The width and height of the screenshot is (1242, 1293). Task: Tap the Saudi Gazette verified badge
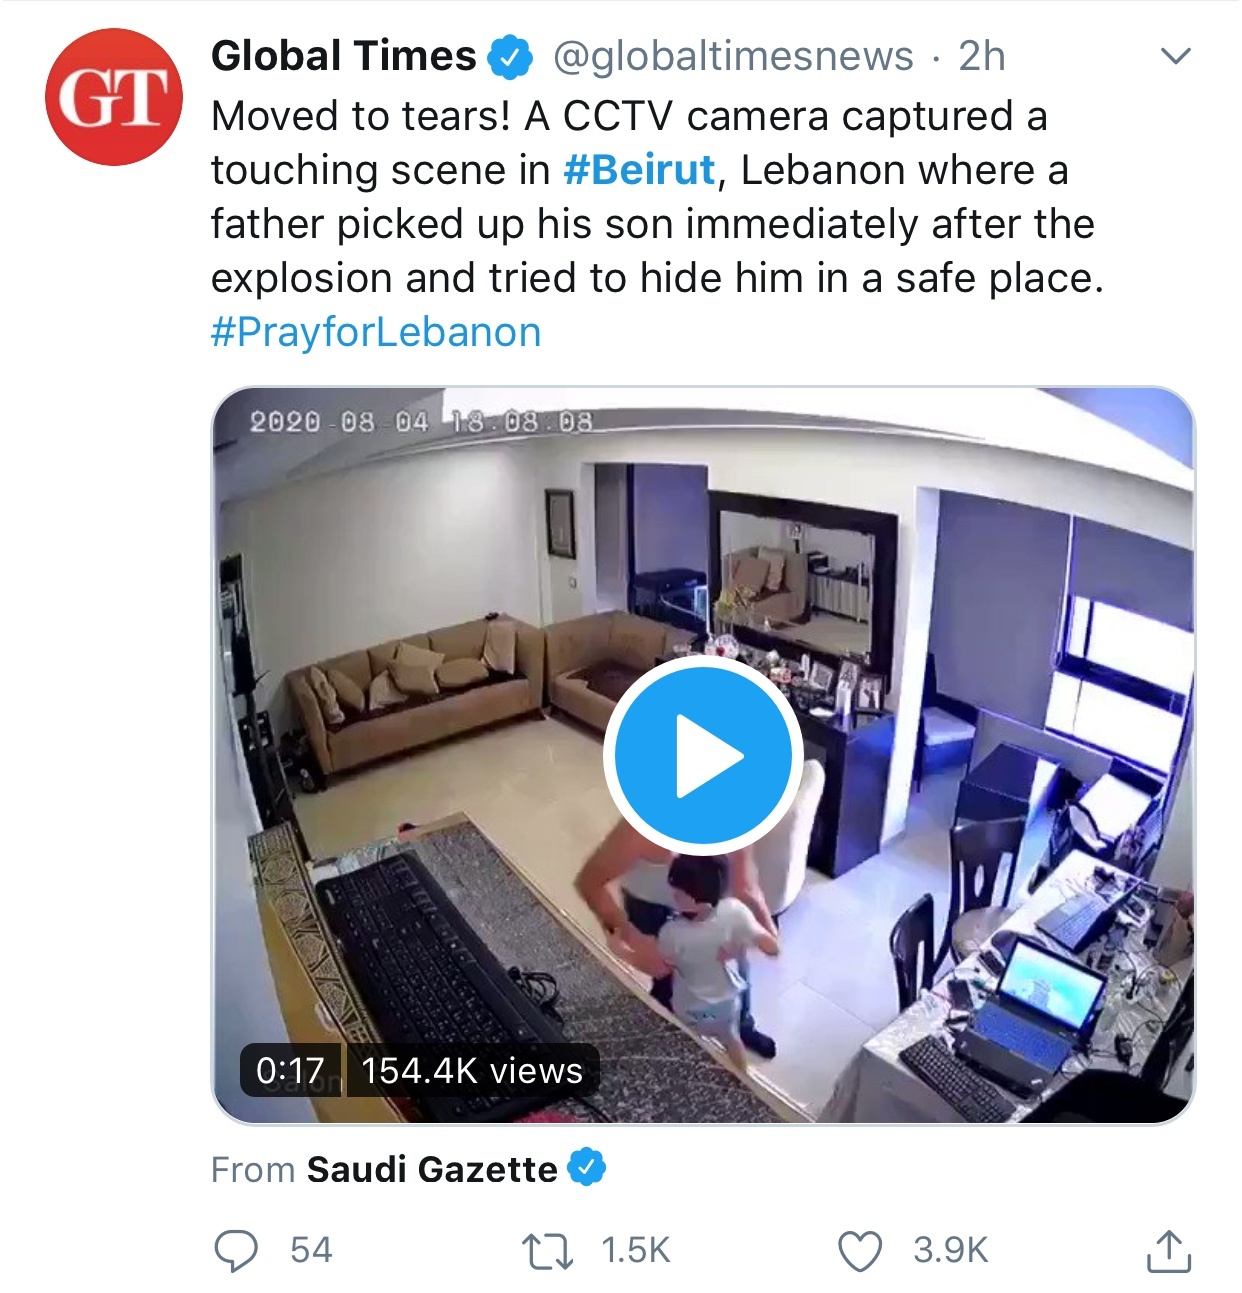587,1168
